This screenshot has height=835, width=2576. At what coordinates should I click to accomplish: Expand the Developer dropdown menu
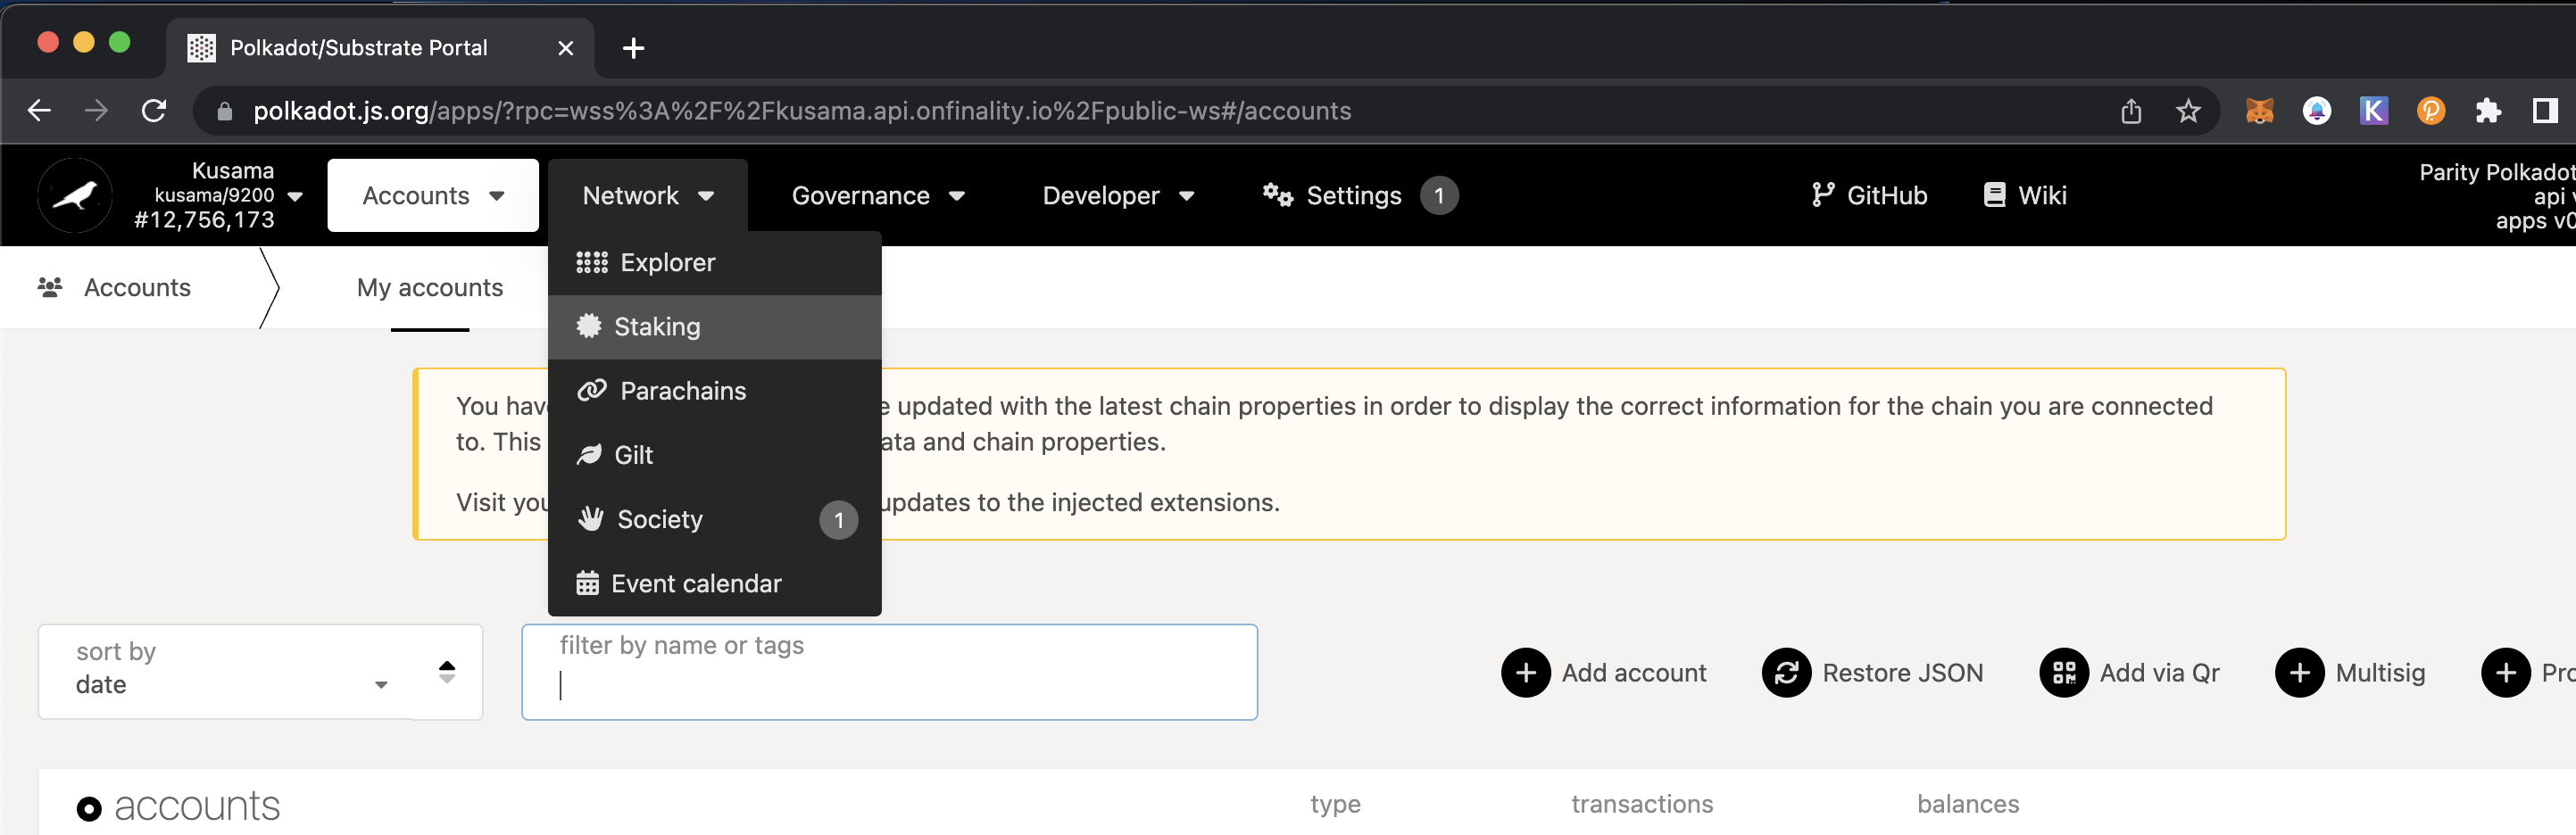[x=1117, y=196]
